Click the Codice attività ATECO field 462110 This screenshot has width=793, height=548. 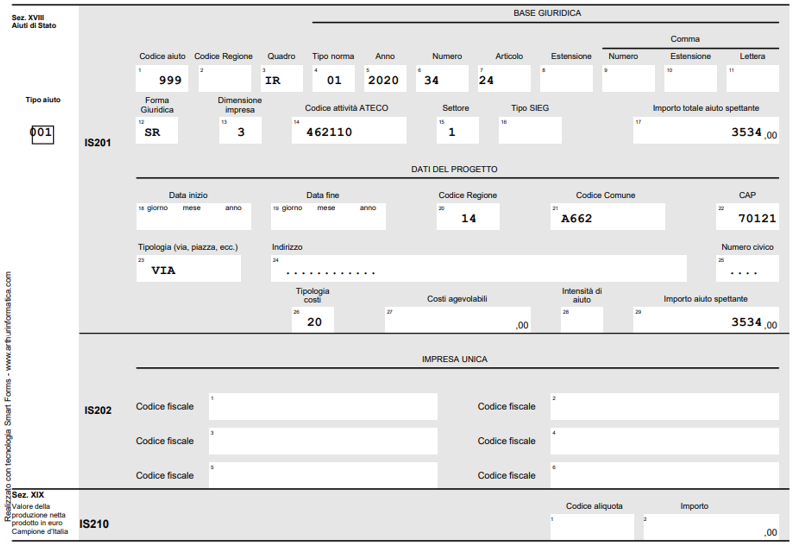[x=349, y=130]
